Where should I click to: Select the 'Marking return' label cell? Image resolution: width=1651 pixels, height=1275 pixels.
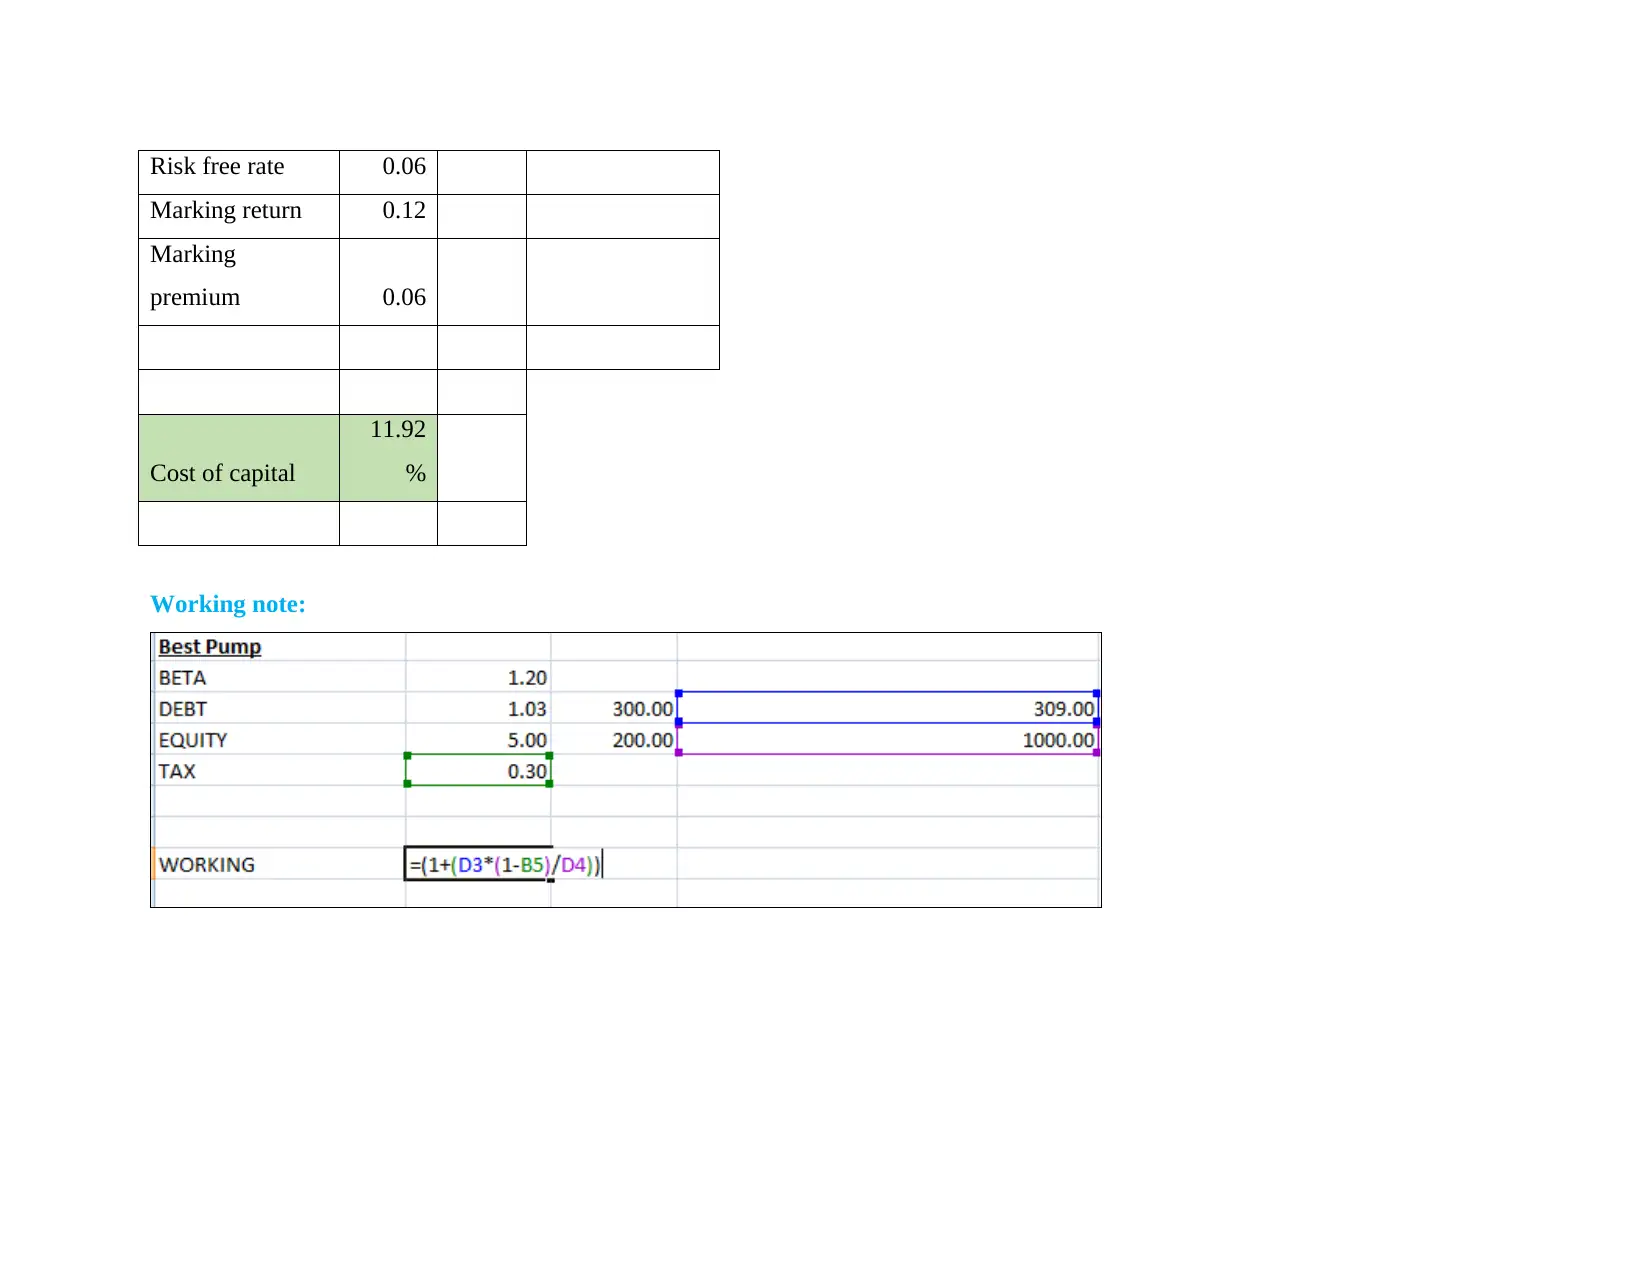[x=239, y=216]
